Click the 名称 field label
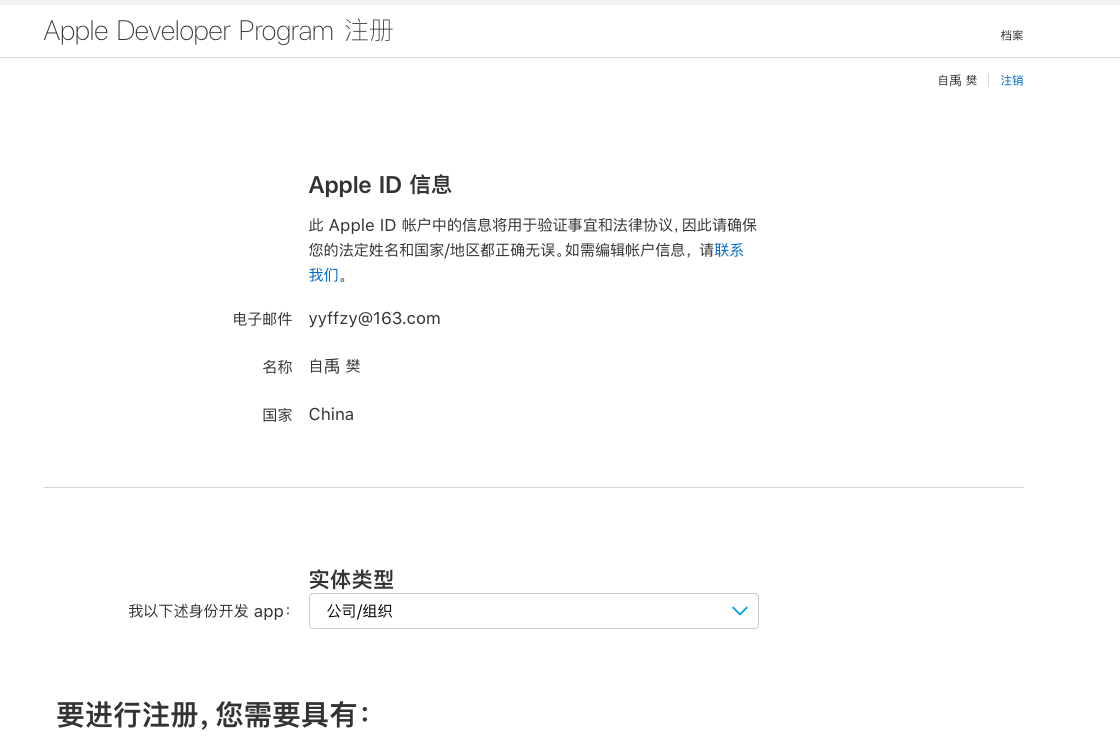Screen dimensions: 1120x750 point(277,367)
